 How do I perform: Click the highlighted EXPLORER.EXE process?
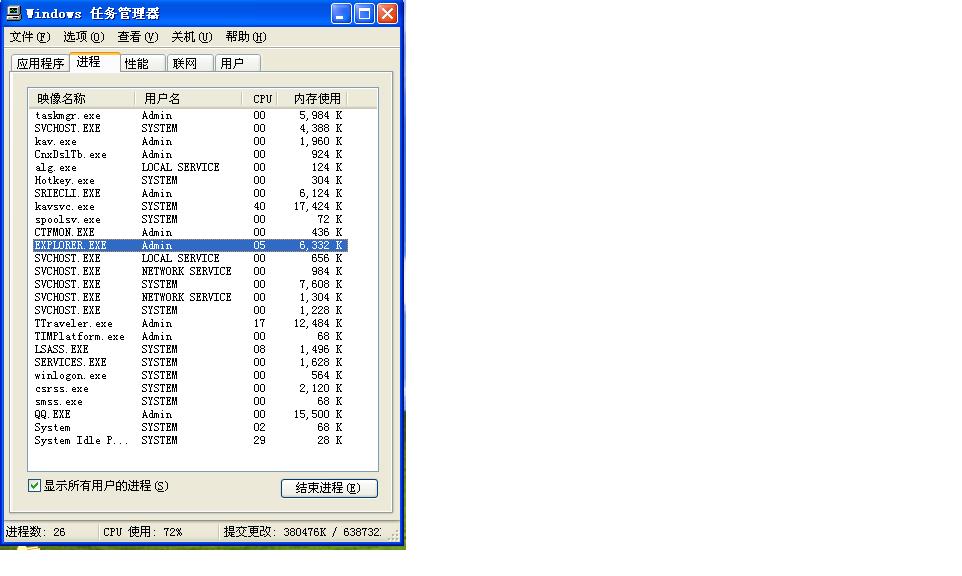(x=189, y=245)
